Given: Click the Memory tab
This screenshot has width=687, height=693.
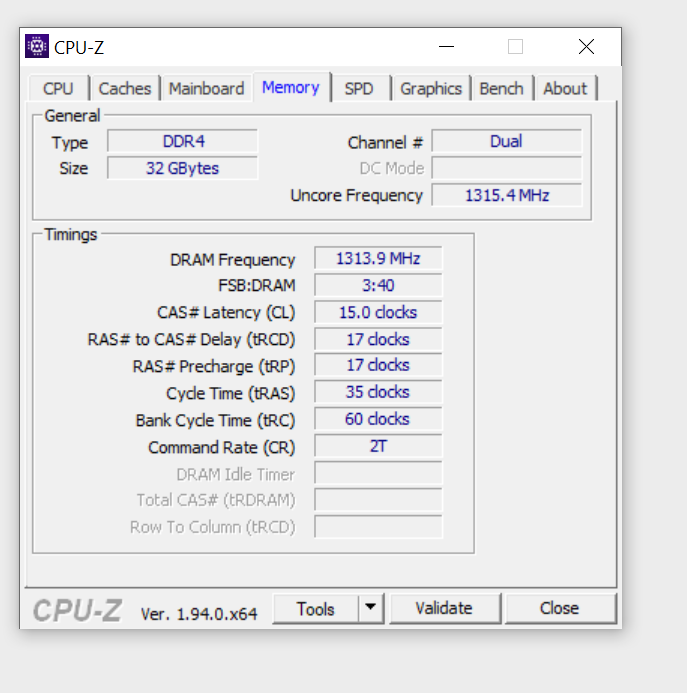Looking at the screenshot, I should (x=291, y=87).
